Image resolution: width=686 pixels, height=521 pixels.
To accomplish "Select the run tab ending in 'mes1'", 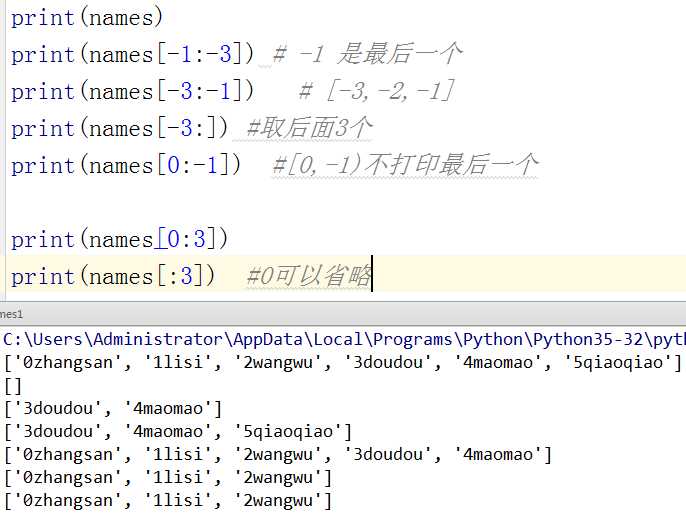I will pos(11,314).
